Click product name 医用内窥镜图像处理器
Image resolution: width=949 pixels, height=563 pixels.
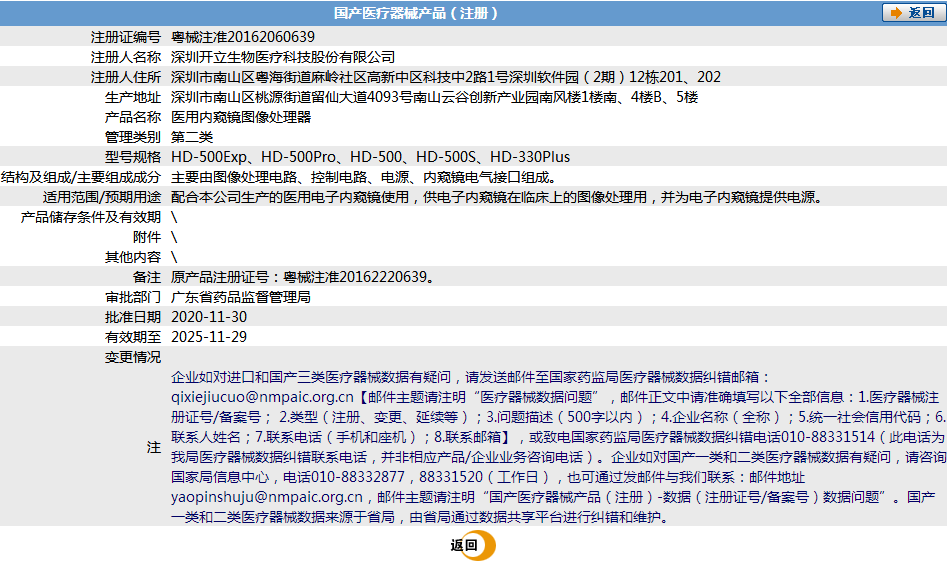point(241,117)
